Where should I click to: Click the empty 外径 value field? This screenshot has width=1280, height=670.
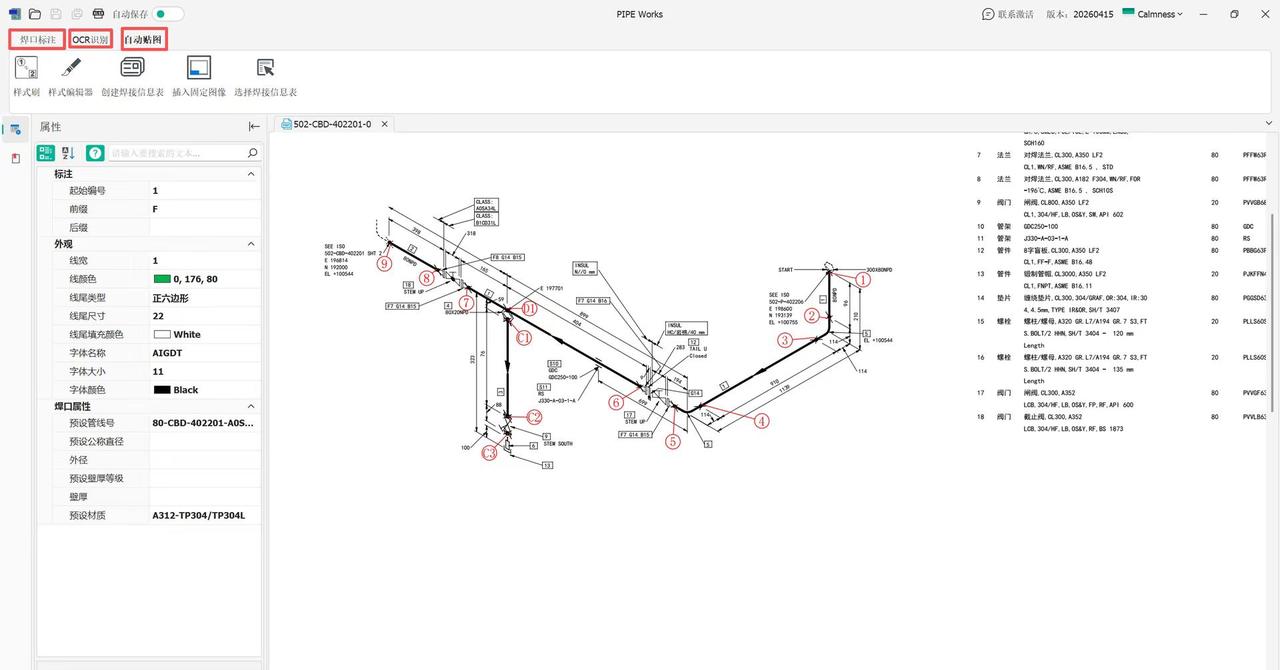pos(205,460)
